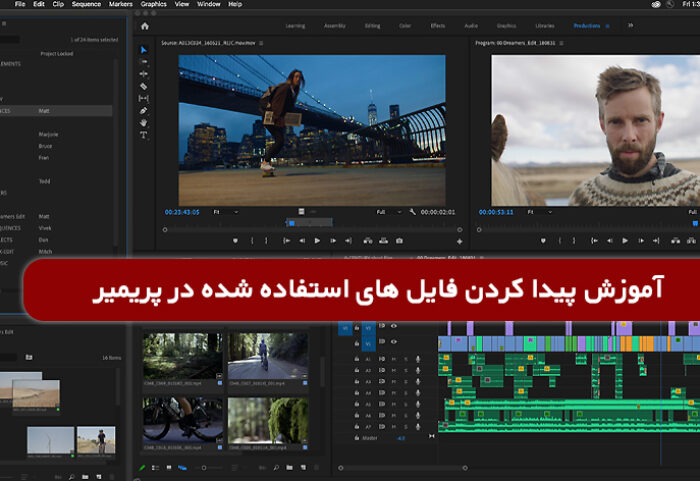Screen dimensions: 700x481
Task: Click Lift button in Program monitor
Action: click(x=675, y=241)
